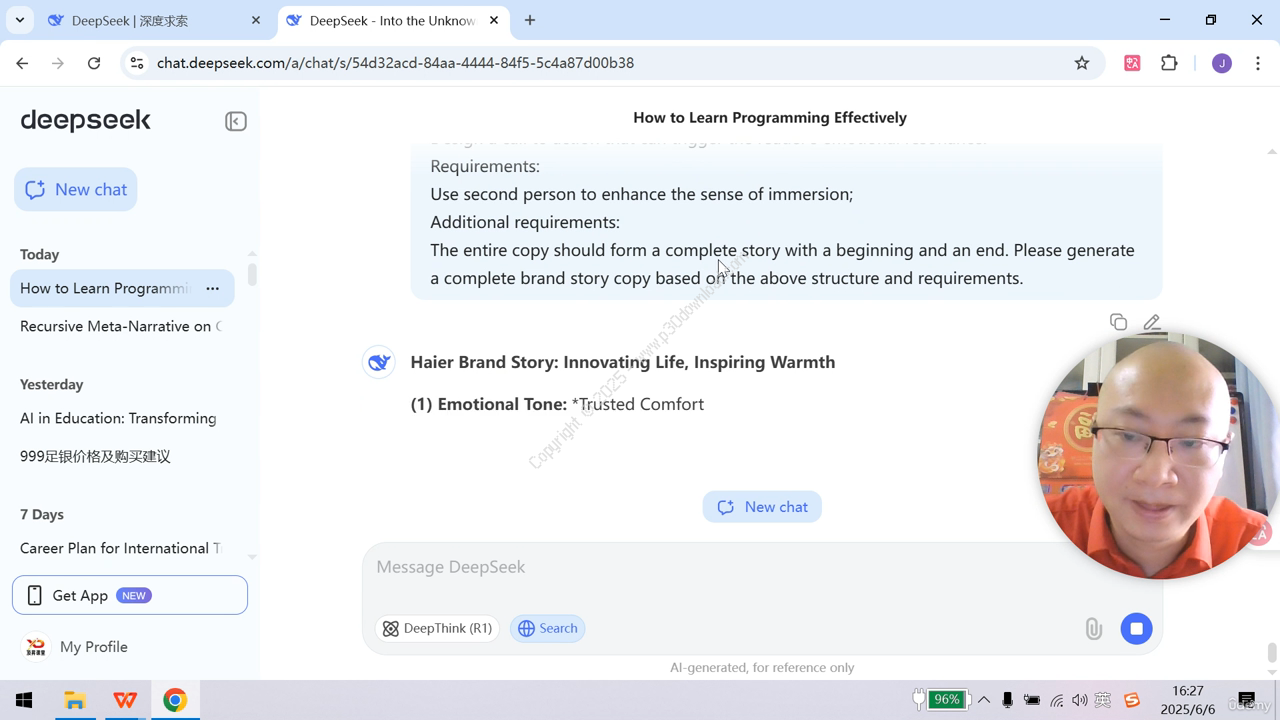Reload the DeepSeek page
The image size is (1280, 720).
click(x=94, y=63)
